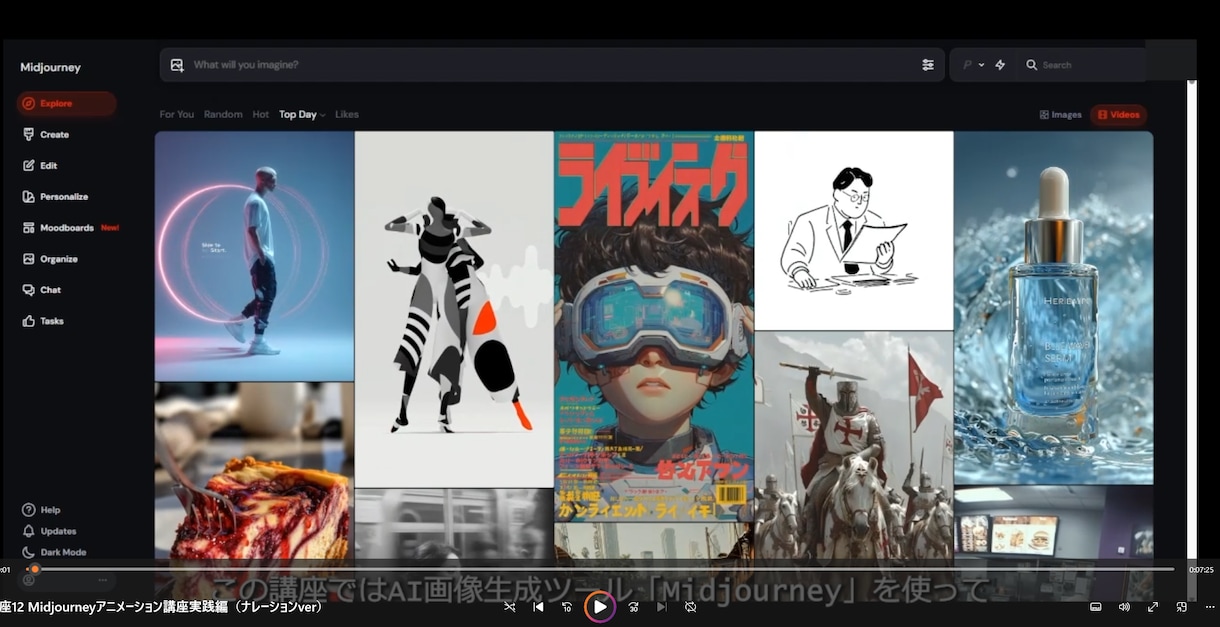The height and width of the screenshot is (627, 1220).
Task: Open Updates notifications bell
Action: (x=49, y=531)
